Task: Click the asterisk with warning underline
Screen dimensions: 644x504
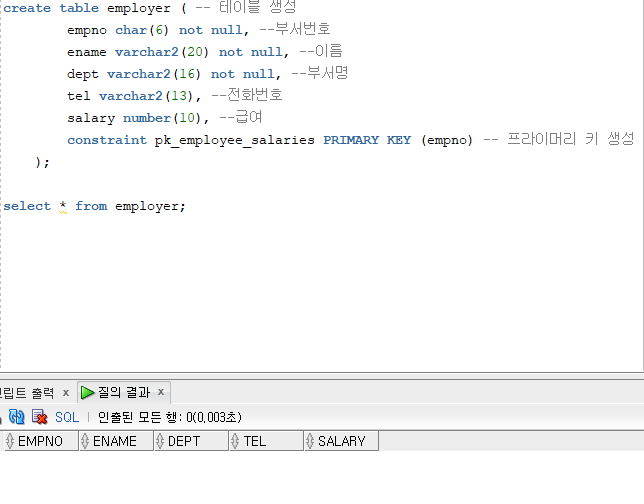Action: click(x=63, y=206)
